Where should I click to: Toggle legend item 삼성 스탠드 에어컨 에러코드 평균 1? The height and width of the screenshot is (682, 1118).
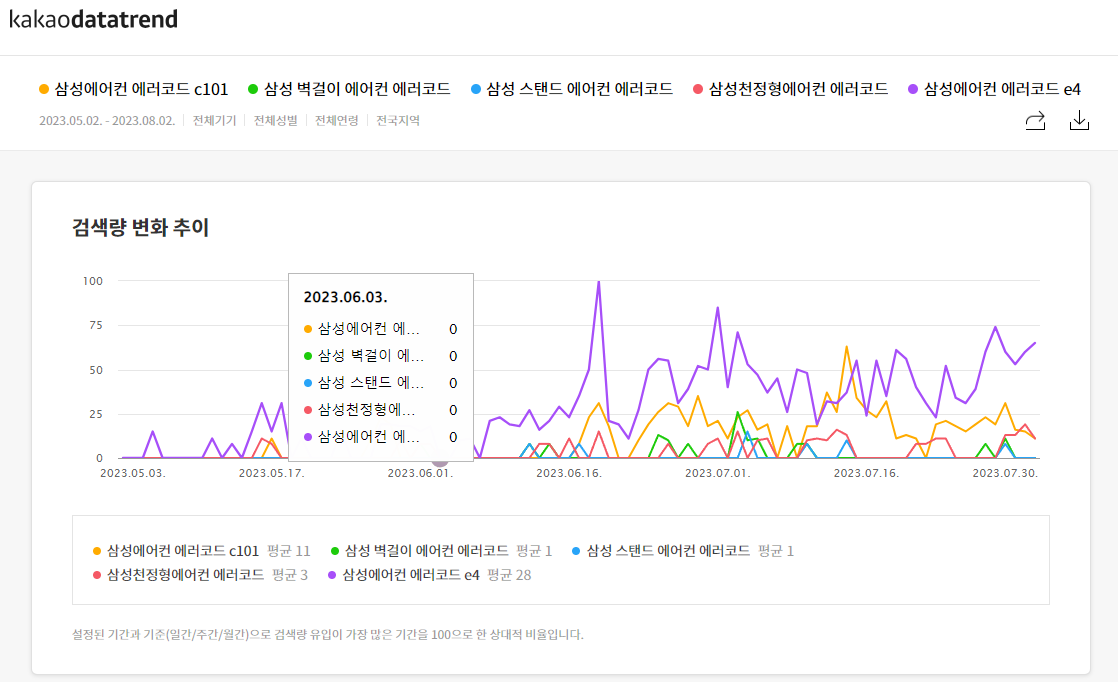tap(683, 551)
